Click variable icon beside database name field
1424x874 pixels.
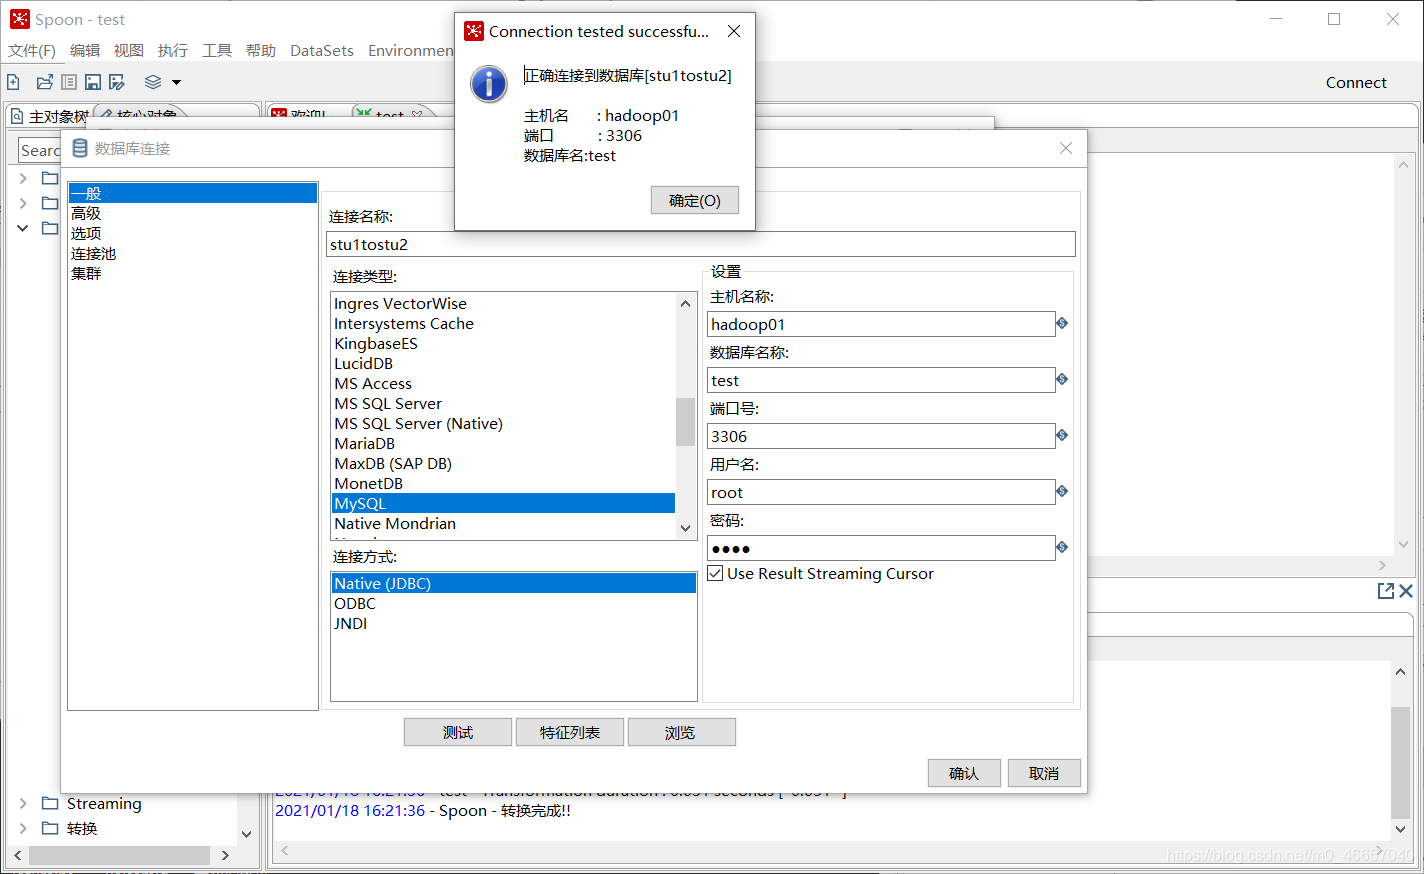pos(1062,380)
